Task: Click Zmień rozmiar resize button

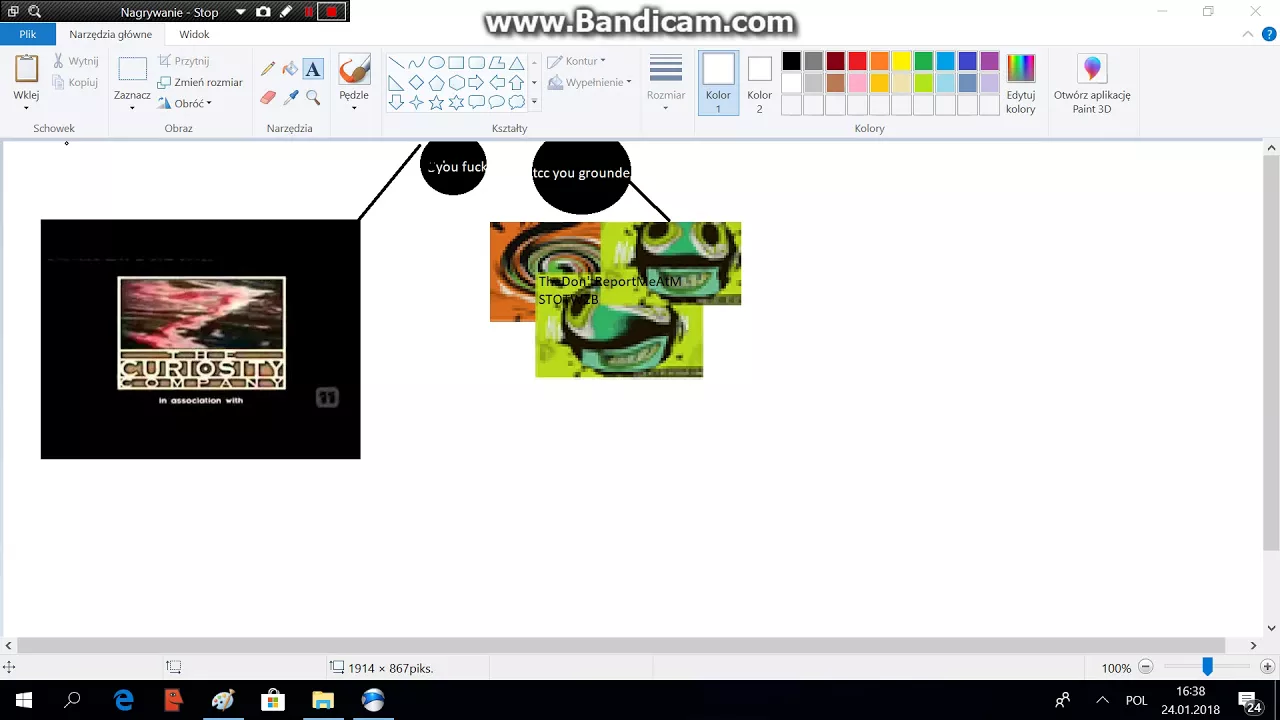Action: tap(200, 82)
